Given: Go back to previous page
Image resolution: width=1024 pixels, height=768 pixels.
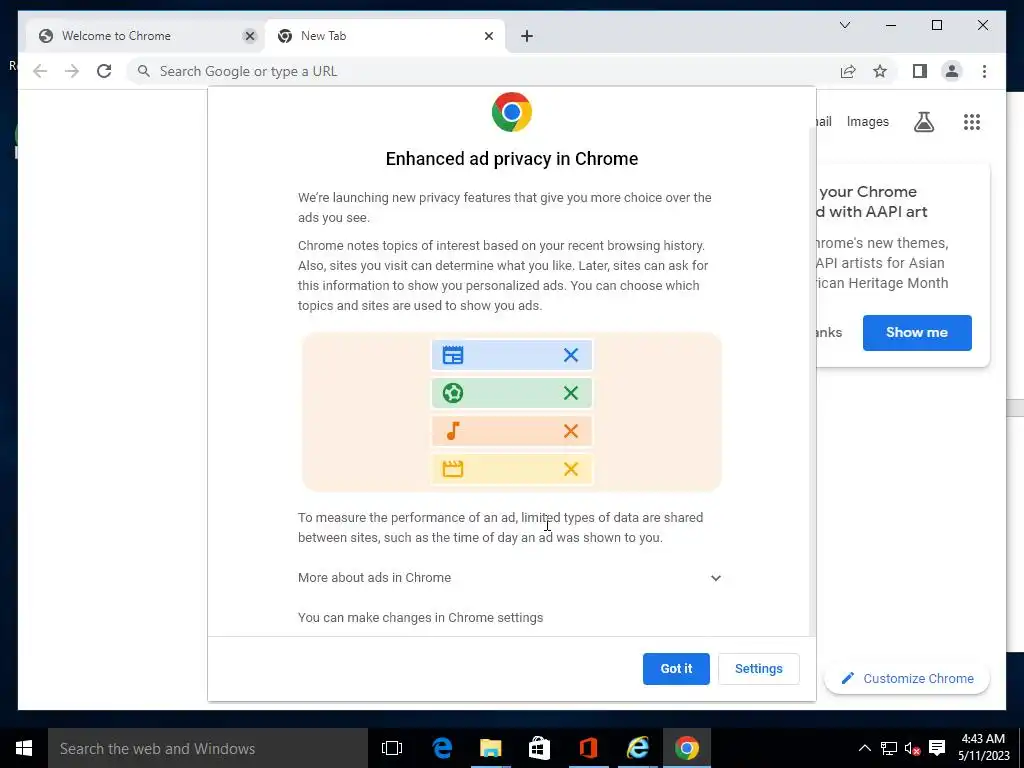Looking at the screenshot, I should [x=40, y=71].
